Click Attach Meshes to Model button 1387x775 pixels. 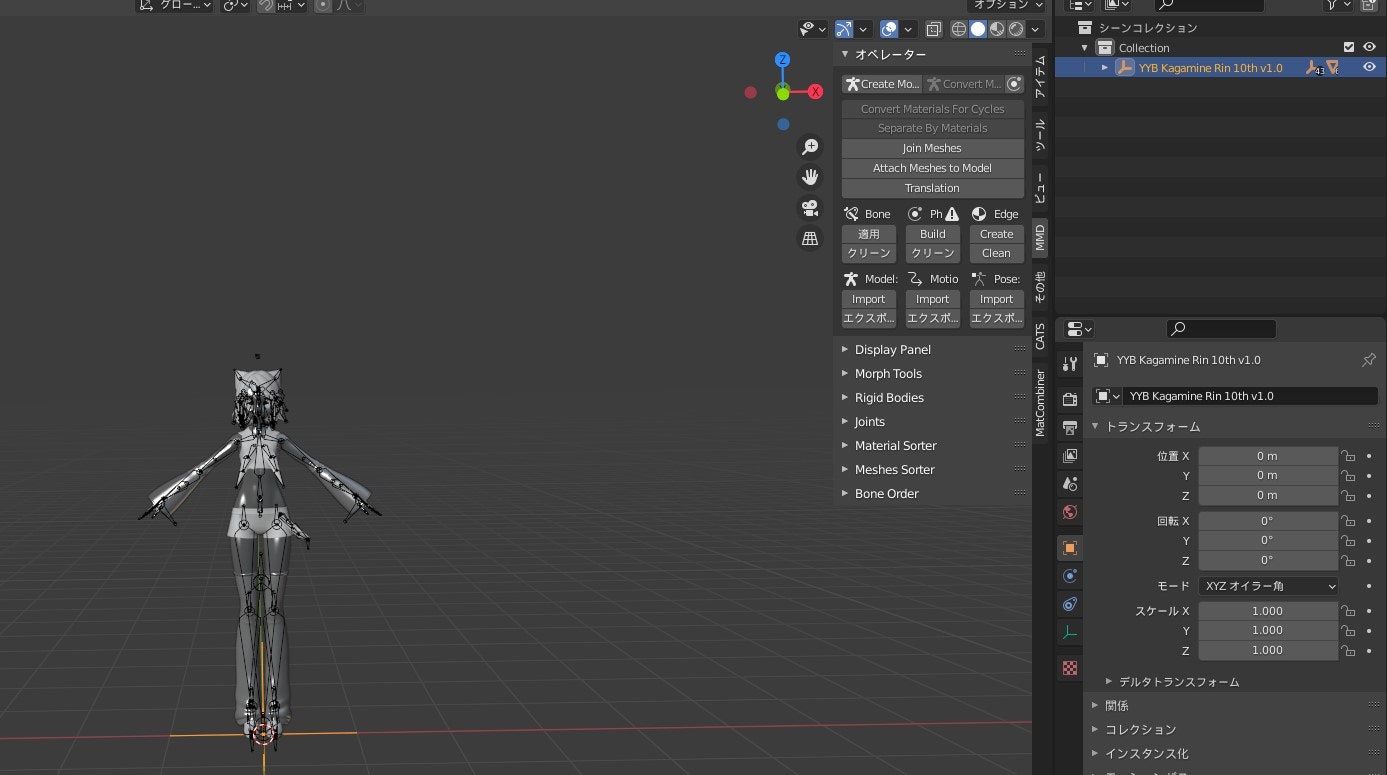tap(932, 168)
